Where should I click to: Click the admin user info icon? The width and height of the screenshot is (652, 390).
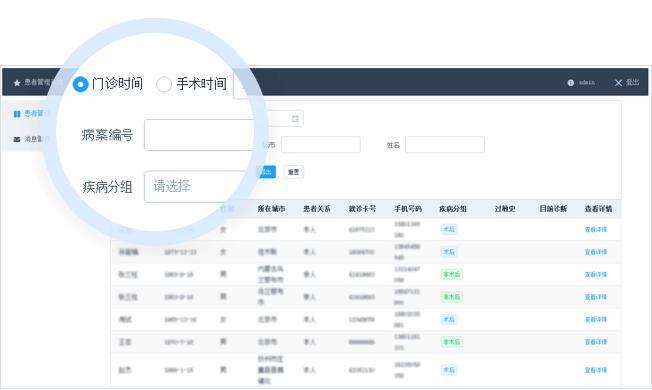tap(570, 83)
